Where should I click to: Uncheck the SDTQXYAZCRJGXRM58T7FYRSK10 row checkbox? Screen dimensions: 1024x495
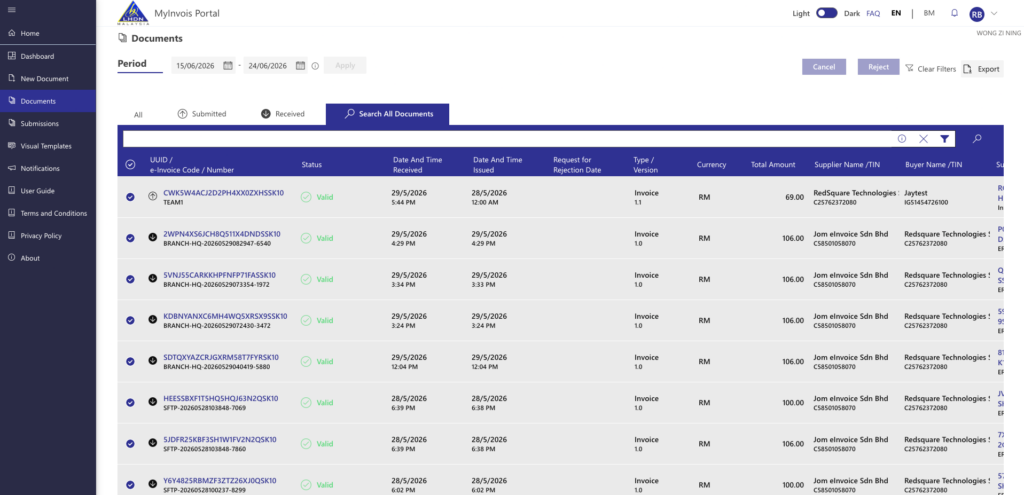click(130, 361)
